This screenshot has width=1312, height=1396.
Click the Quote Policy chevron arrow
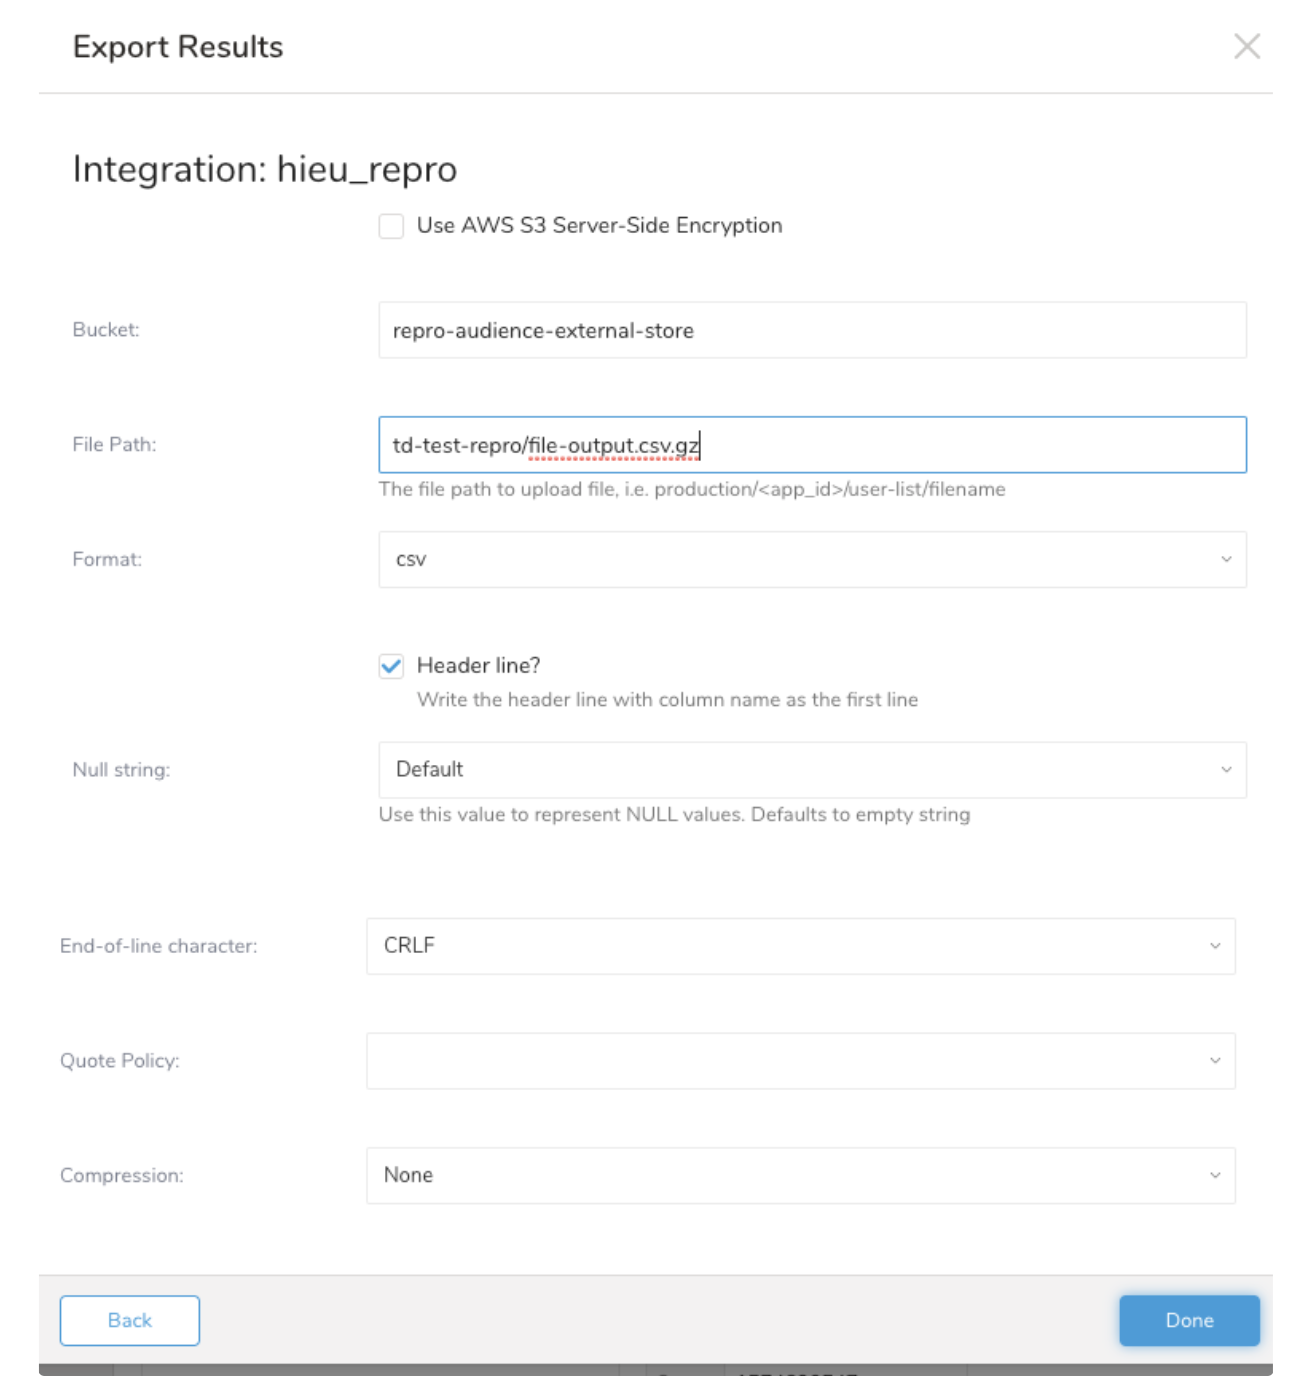pyautogui.click(x=1215, y=1061)
